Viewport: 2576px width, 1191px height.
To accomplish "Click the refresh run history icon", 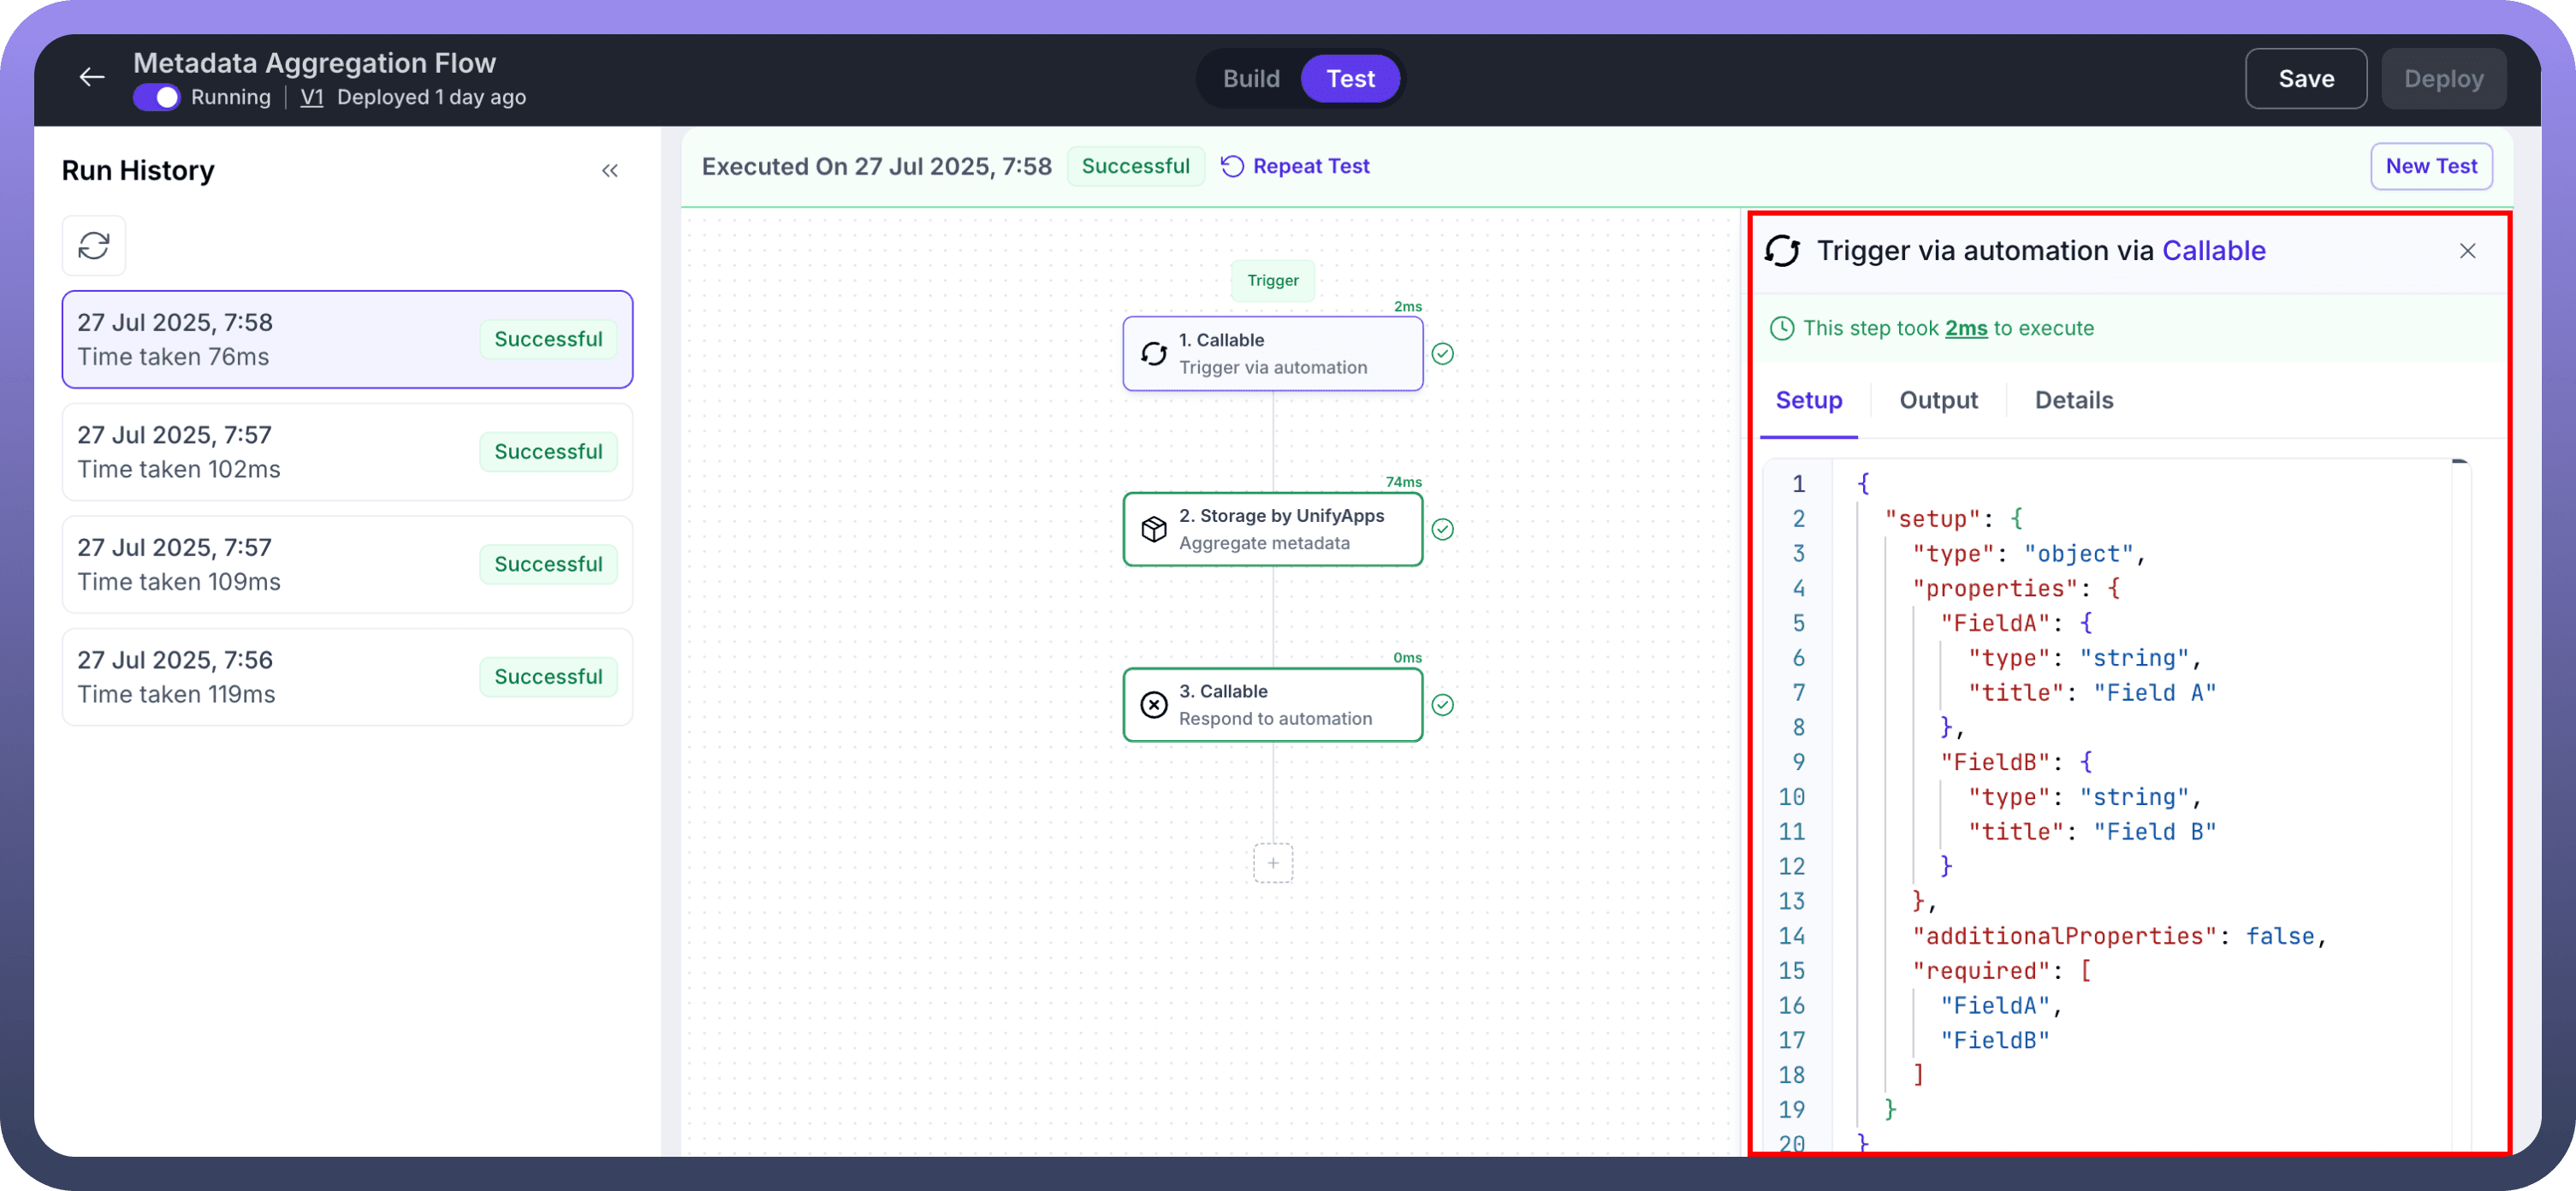I will click(94, 245).
